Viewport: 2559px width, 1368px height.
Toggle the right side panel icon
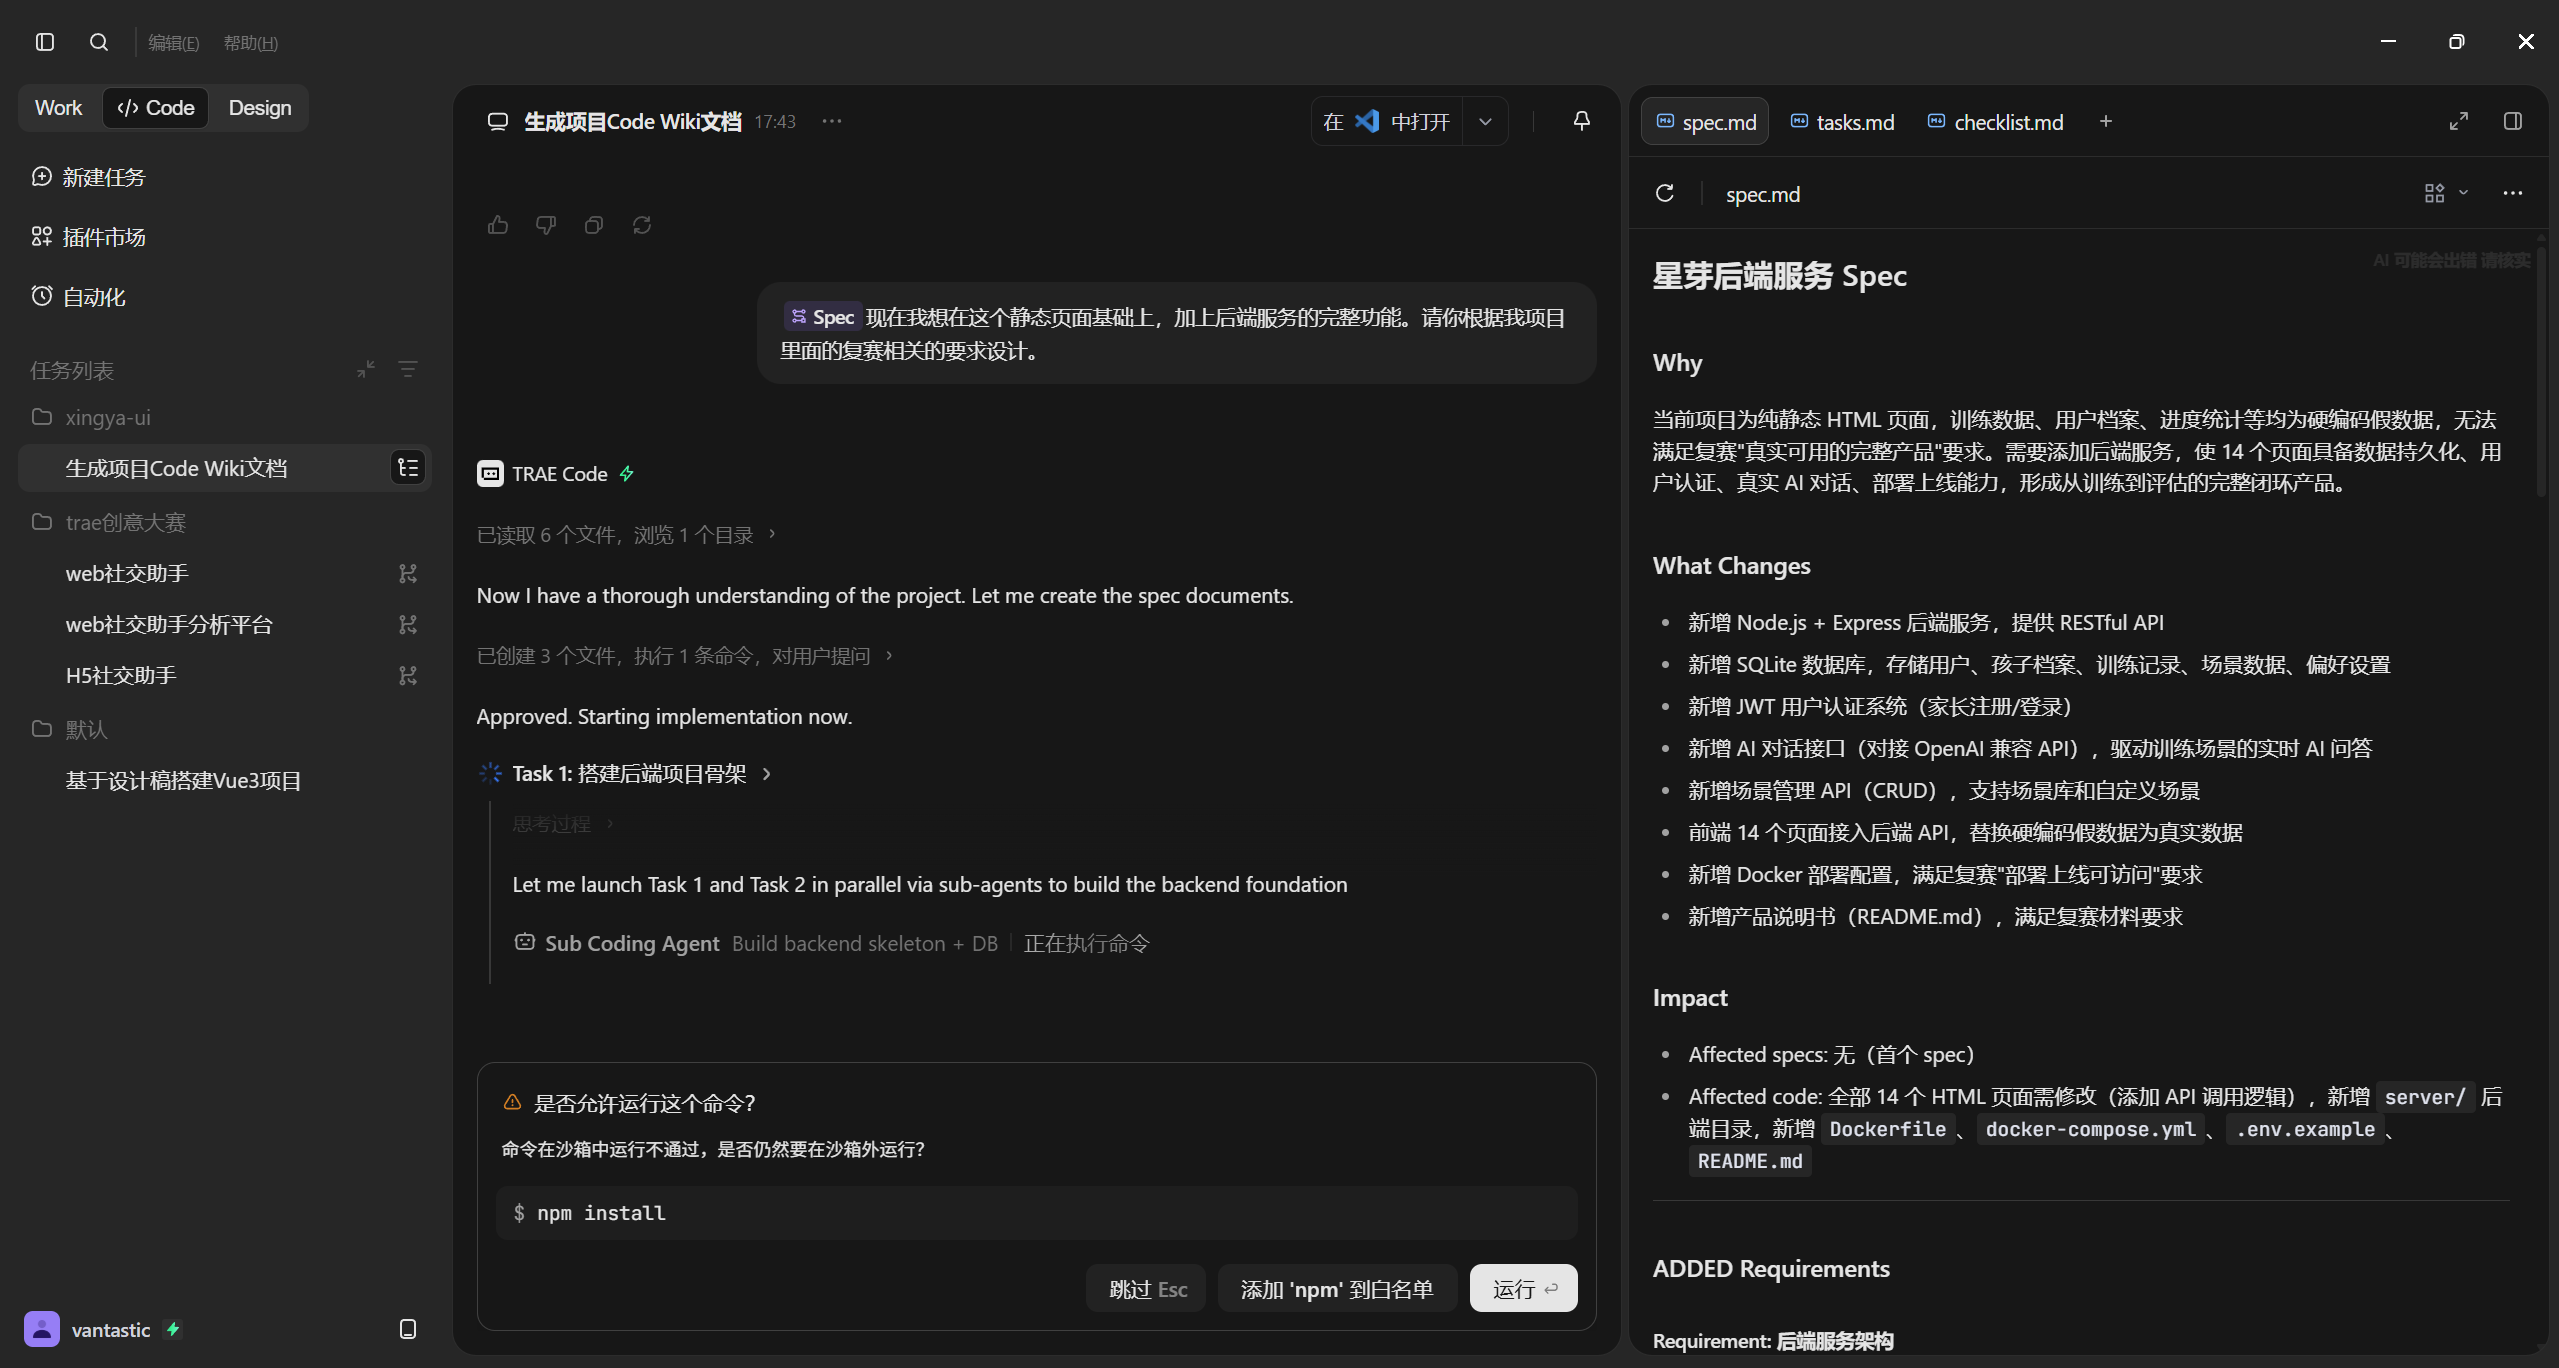(2512, 121)
